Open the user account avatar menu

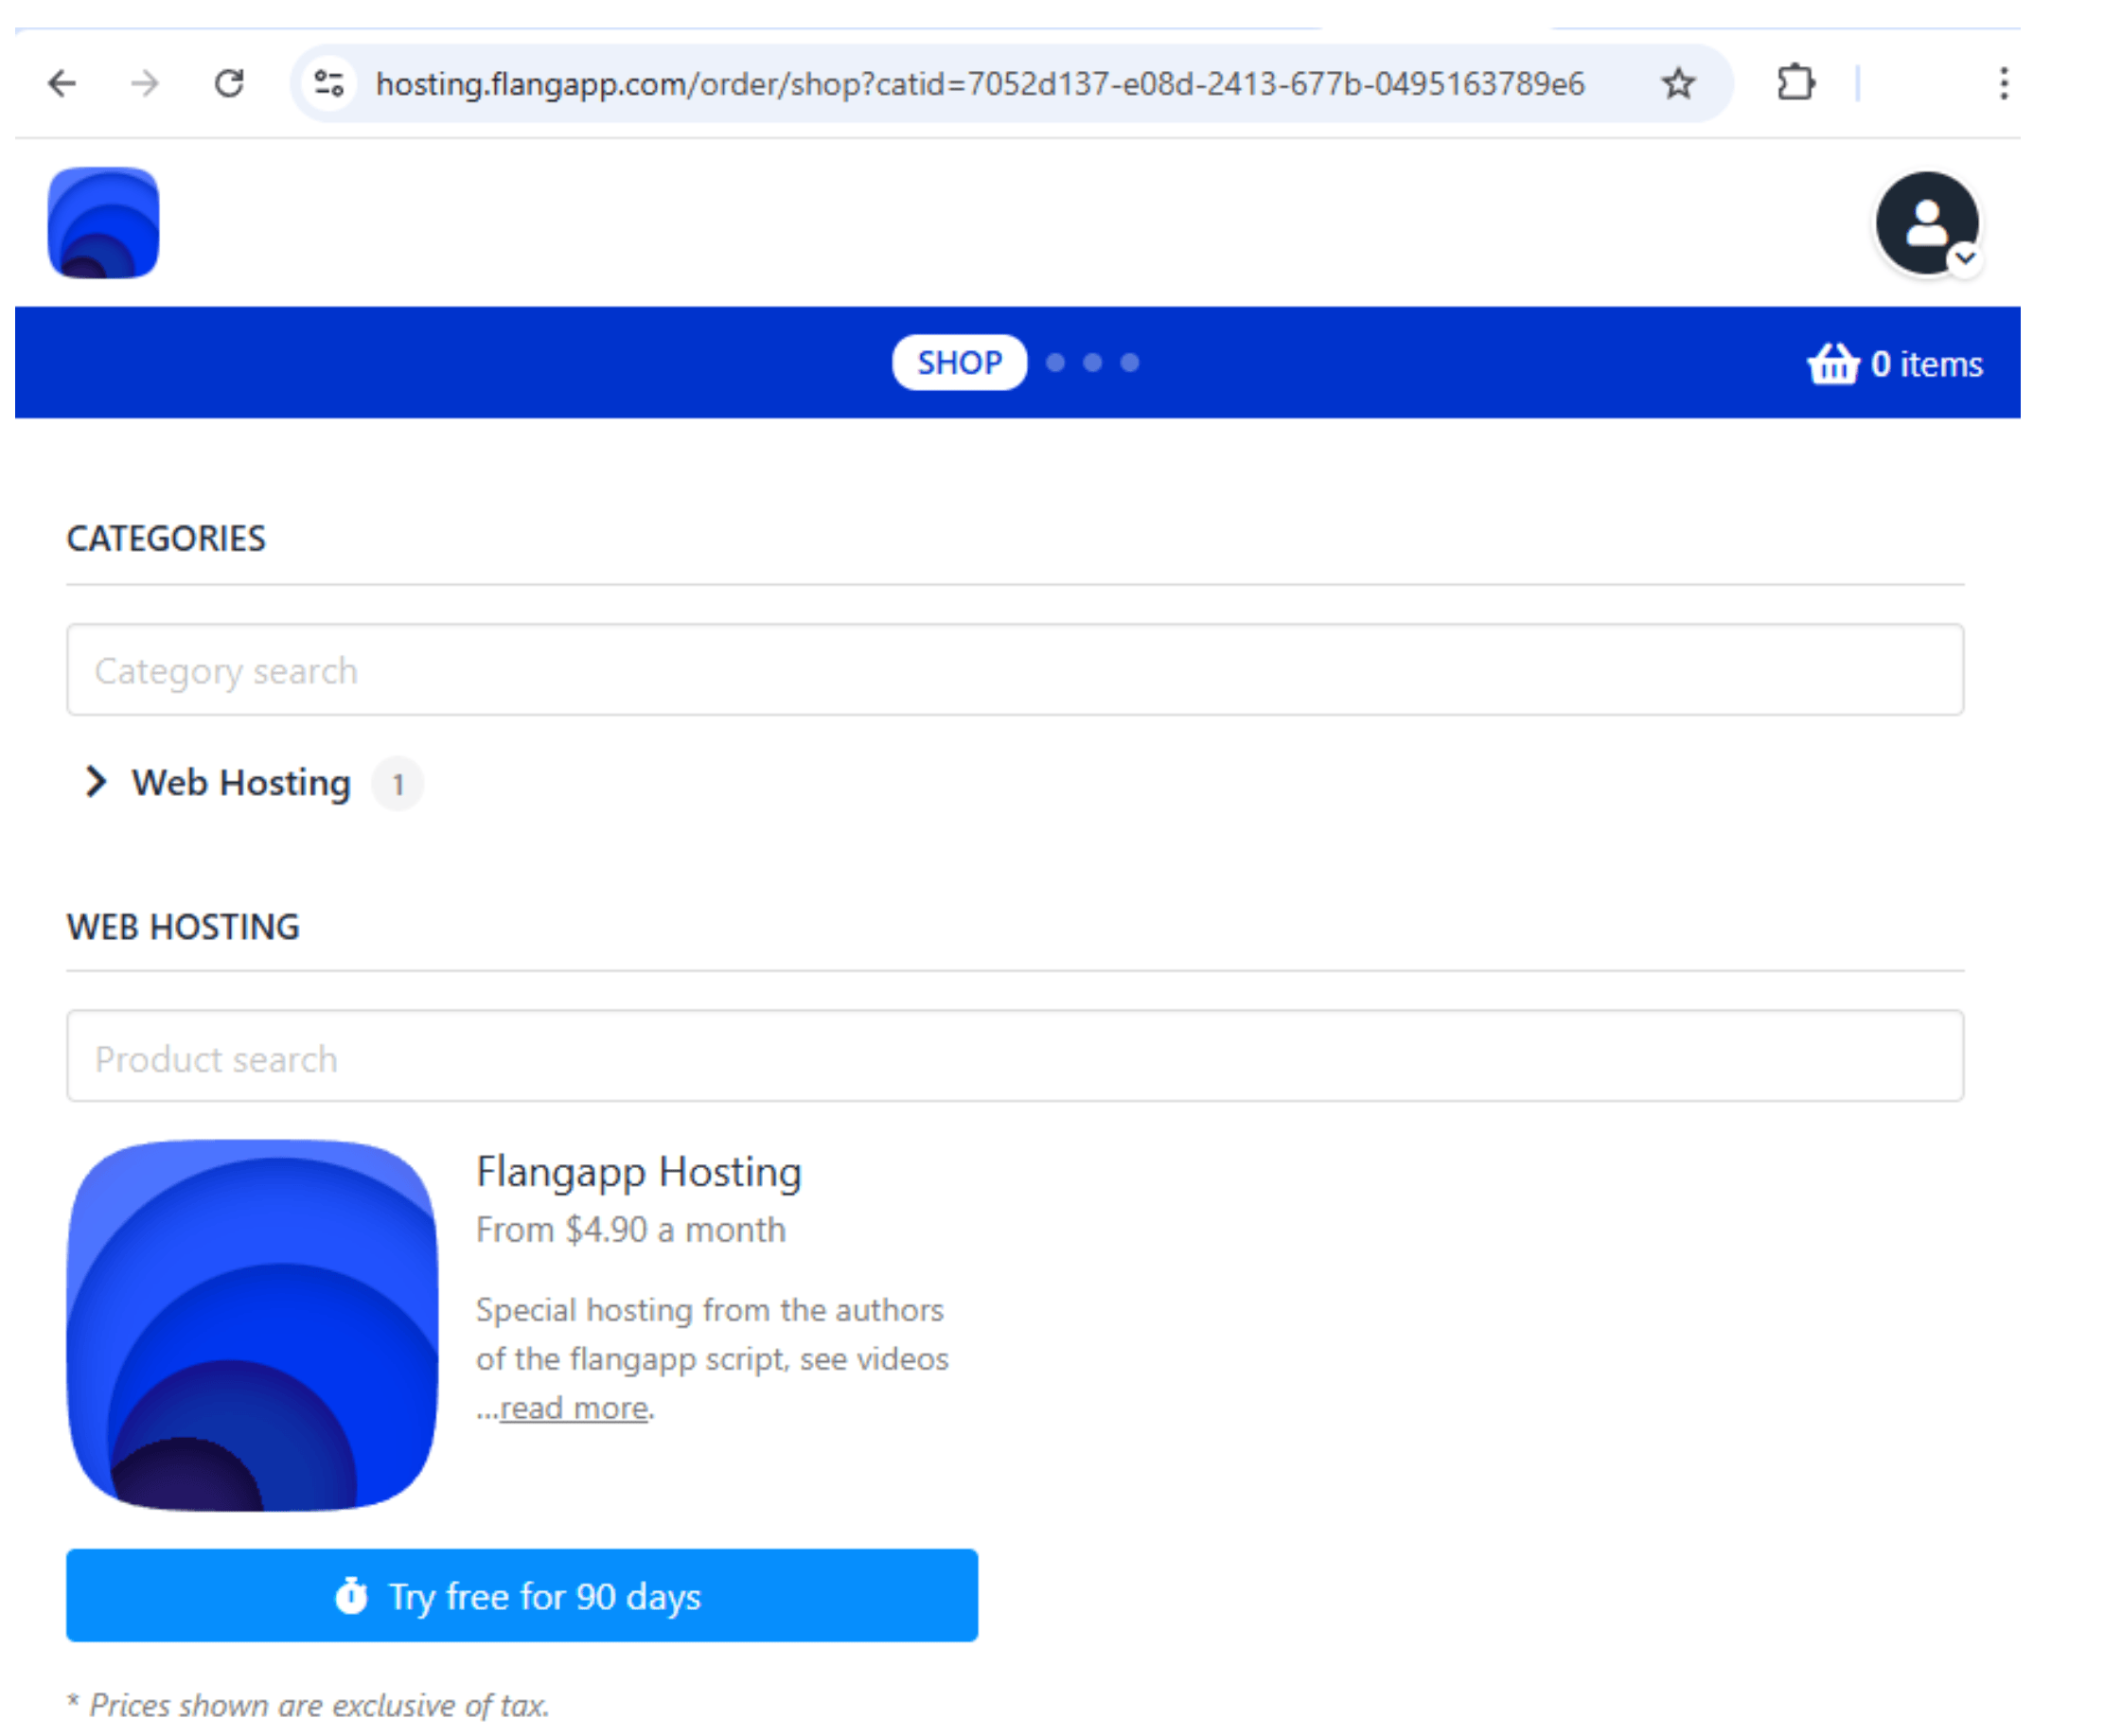click(x=1927, y=223)
